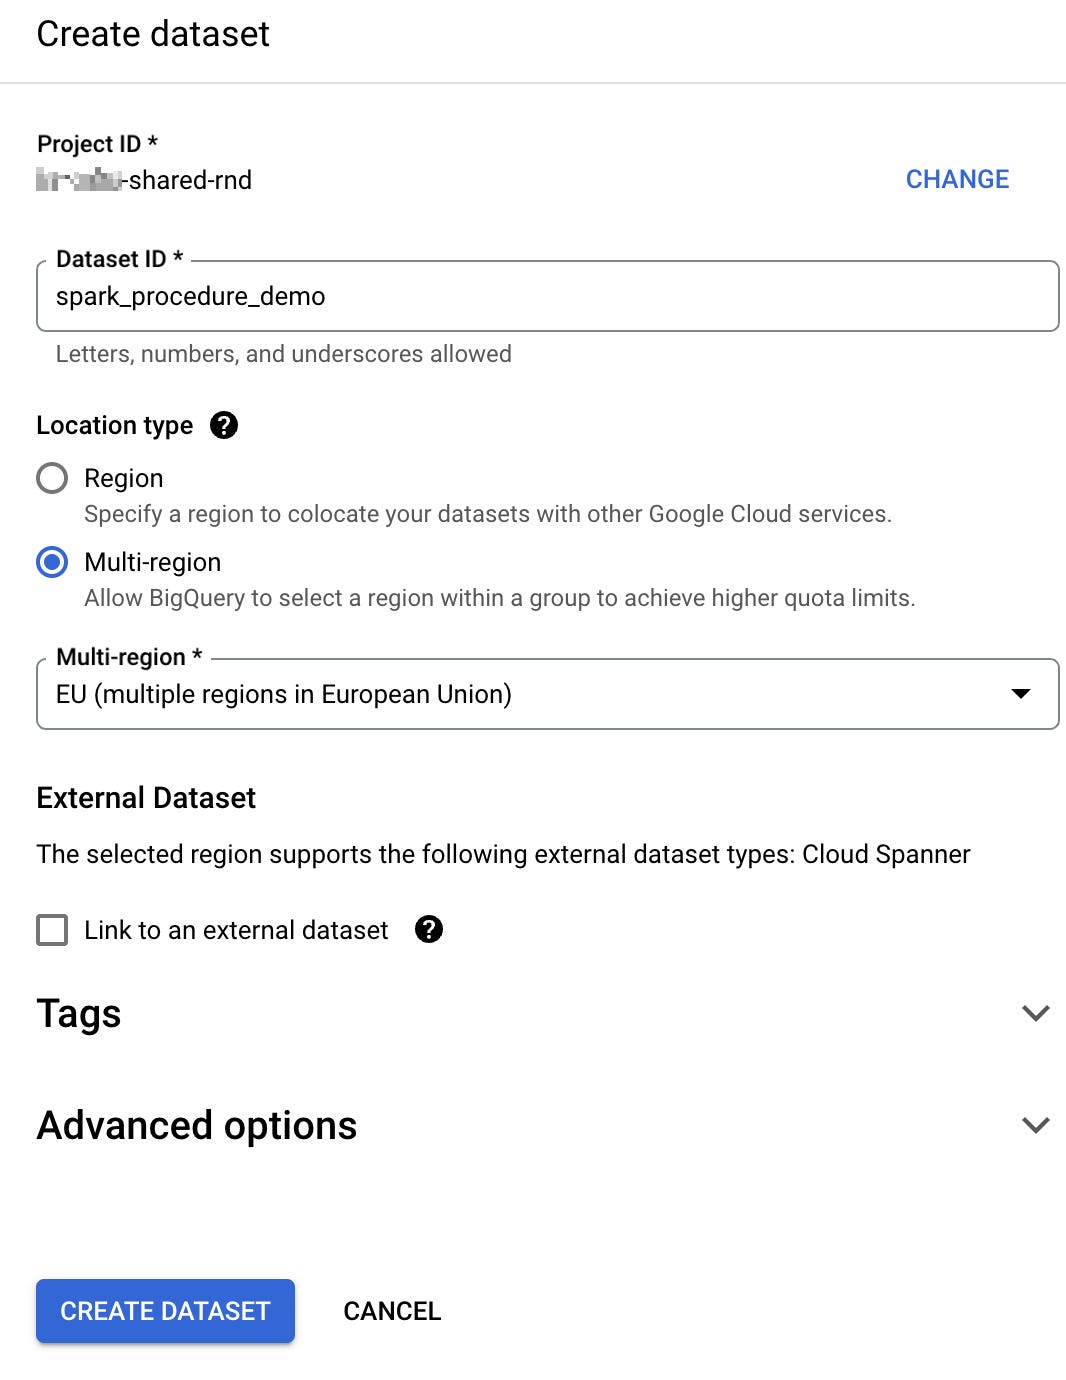Select the spark_procedure_demo text
The width and height of the screenshot is (1066, 1380).
click(190, 296)
